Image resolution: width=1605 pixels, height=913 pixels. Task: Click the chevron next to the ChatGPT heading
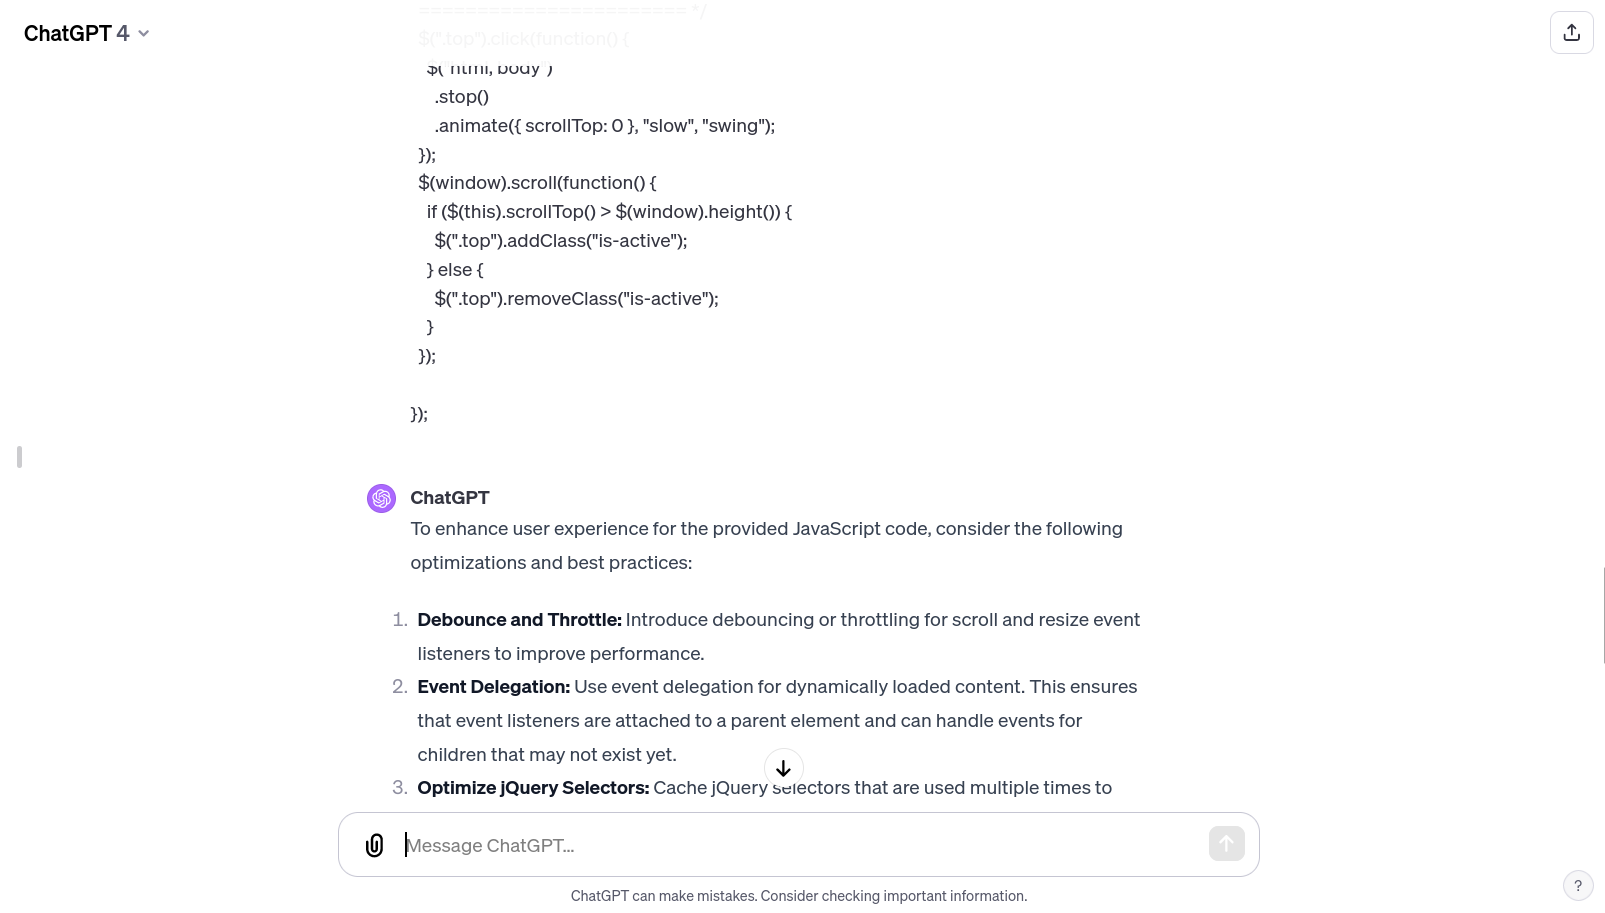(x=143, y=33)
